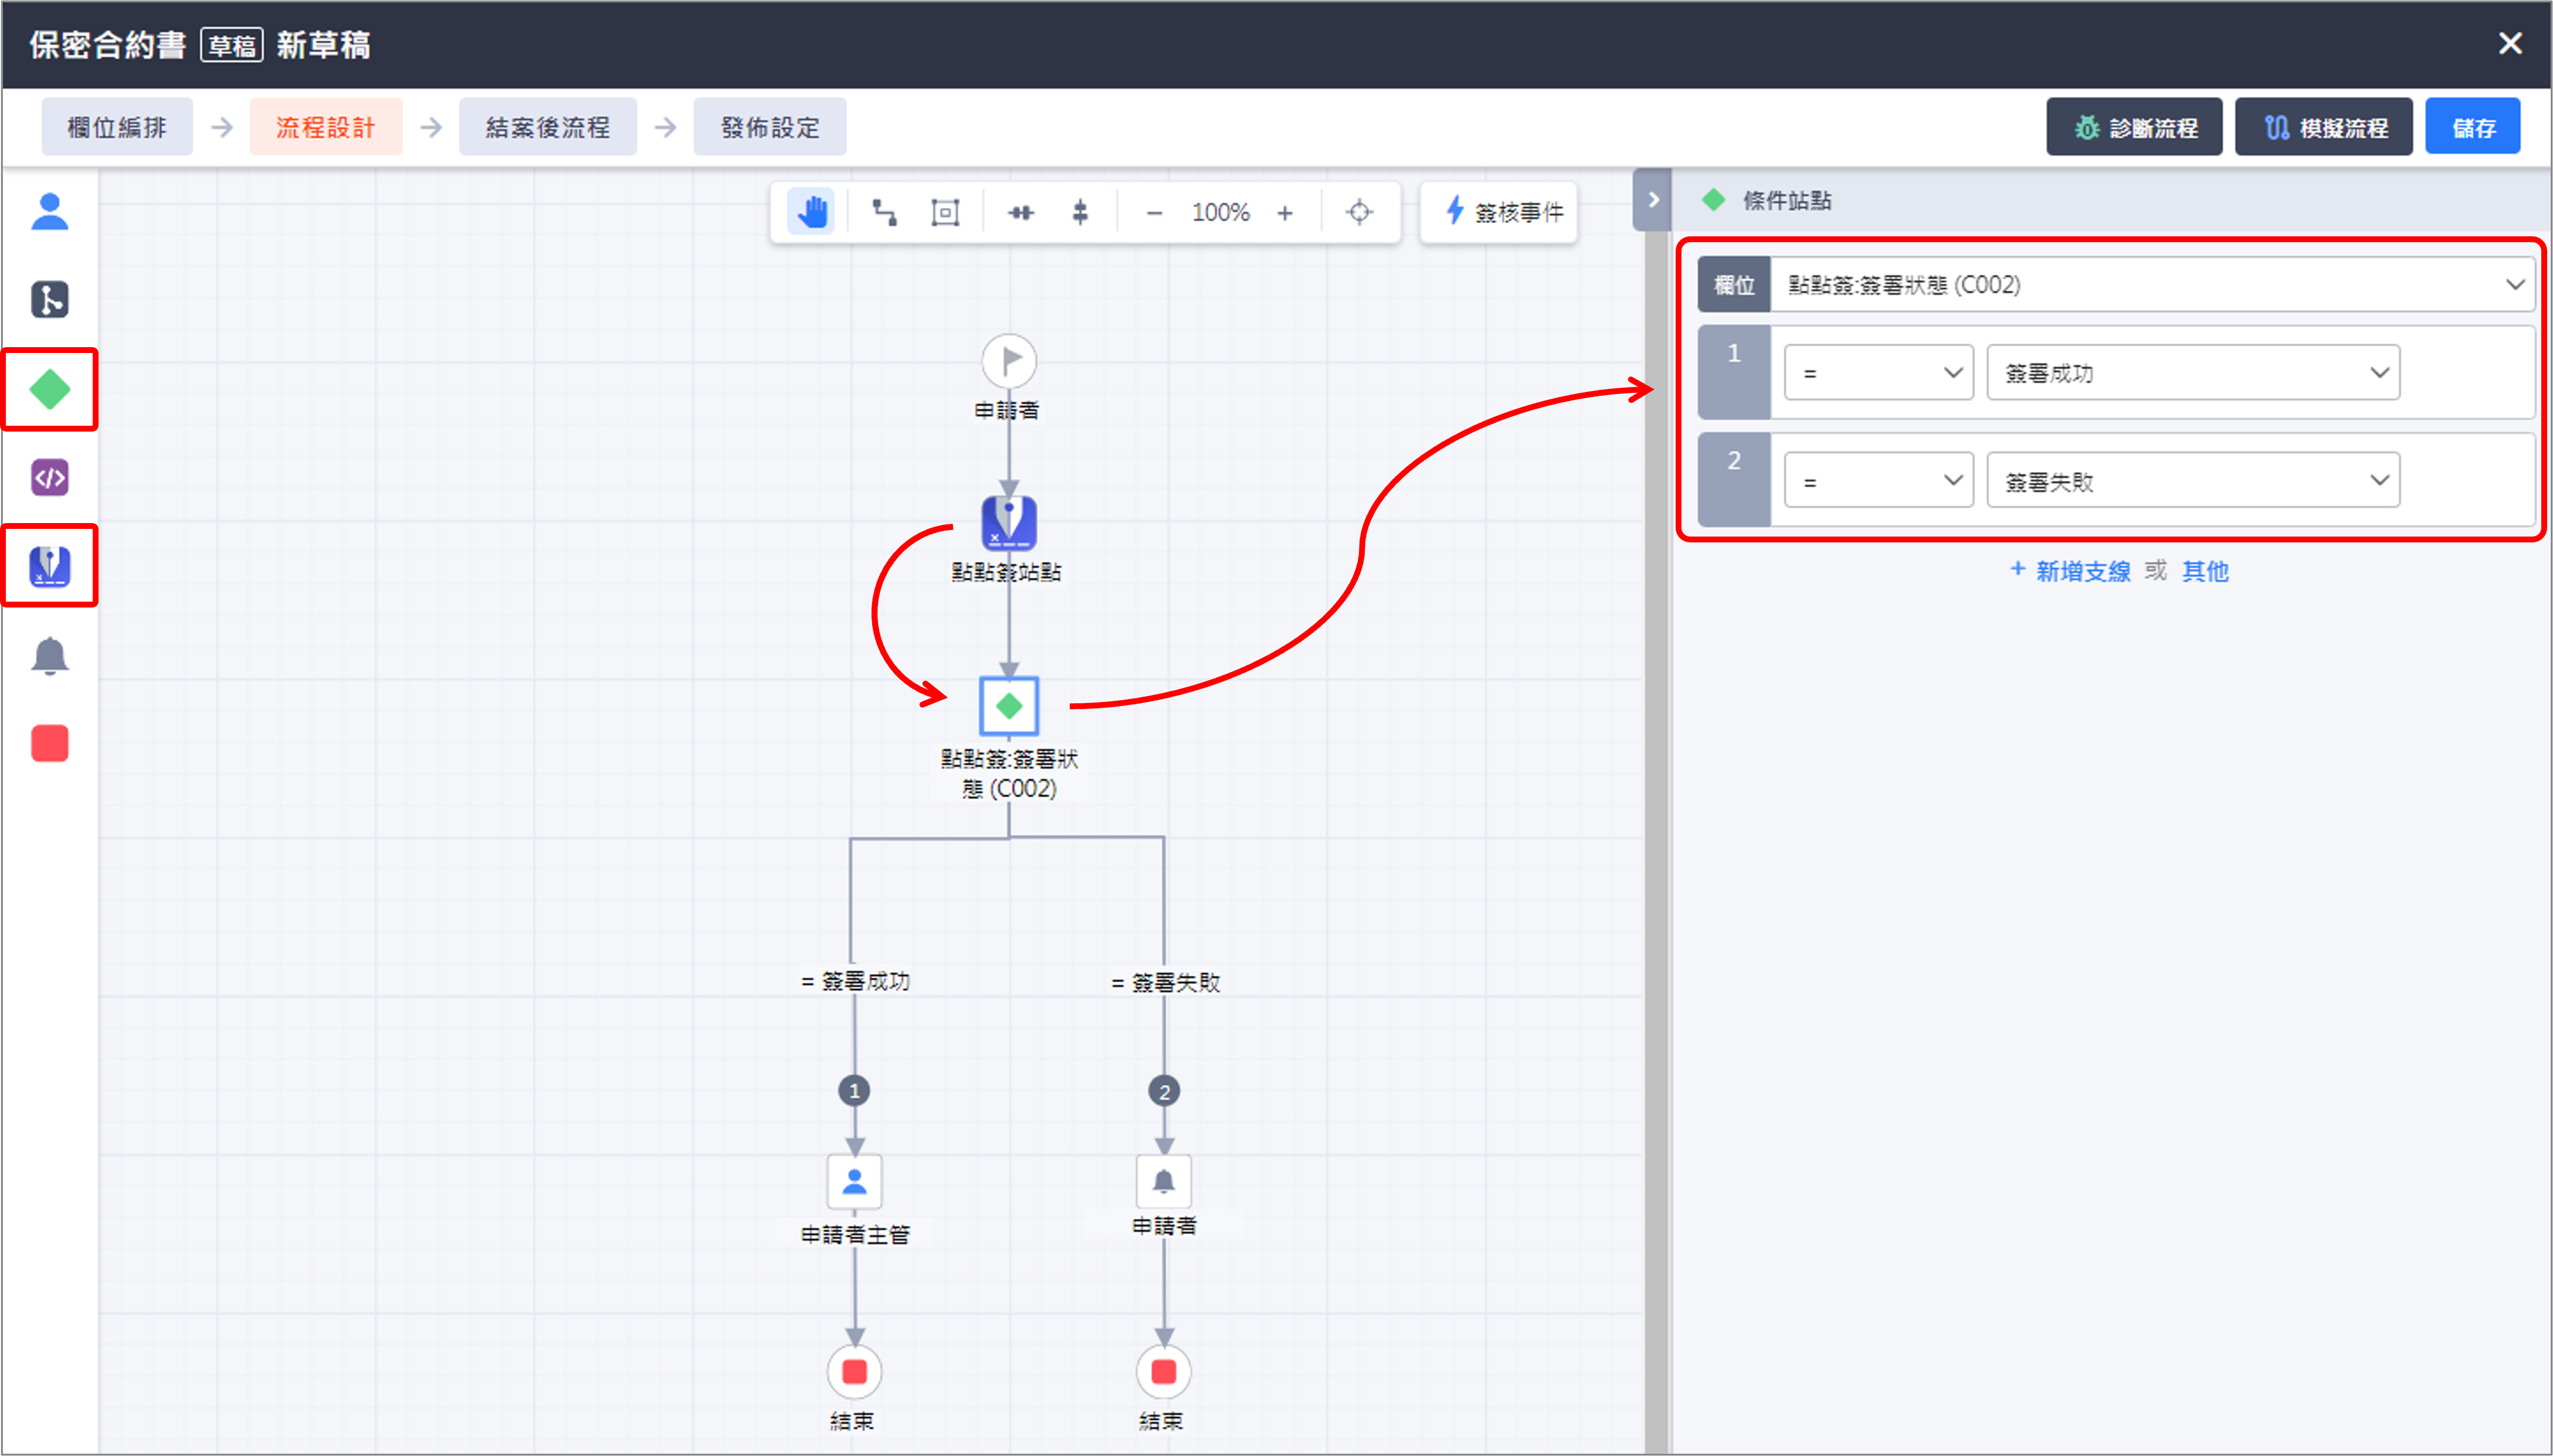
Task: Select the 點點簽站點 node on canvas
Action: tap(1009, 523)
